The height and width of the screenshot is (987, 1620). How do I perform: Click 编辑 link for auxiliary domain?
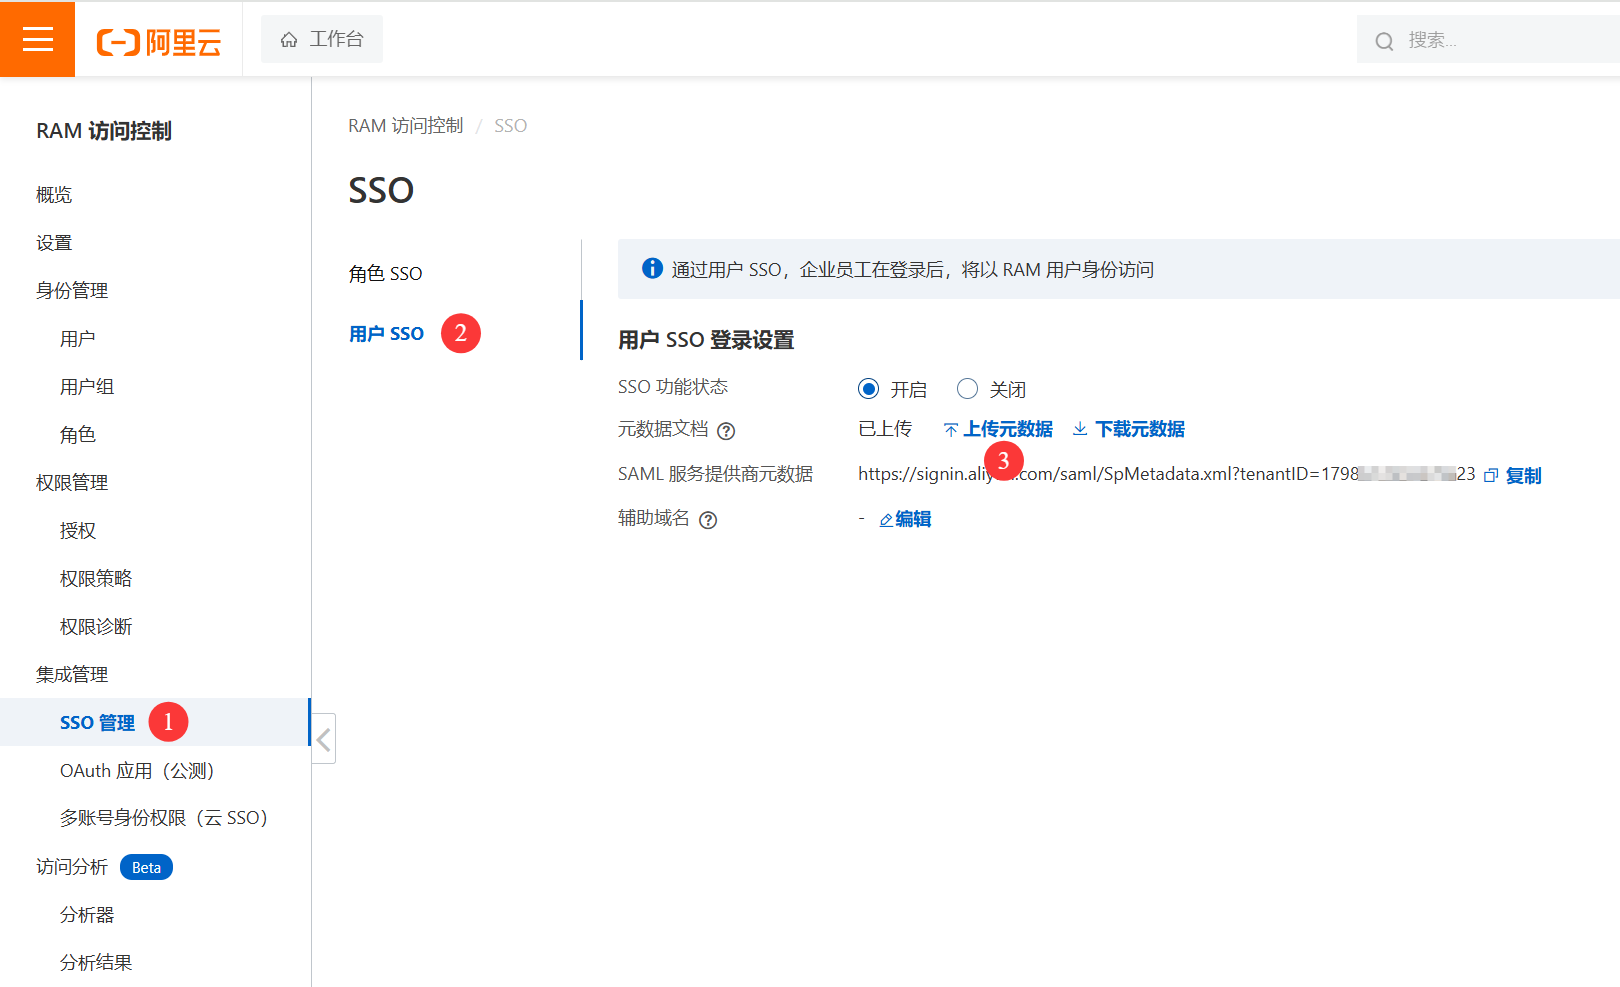(x=912, y=519)
